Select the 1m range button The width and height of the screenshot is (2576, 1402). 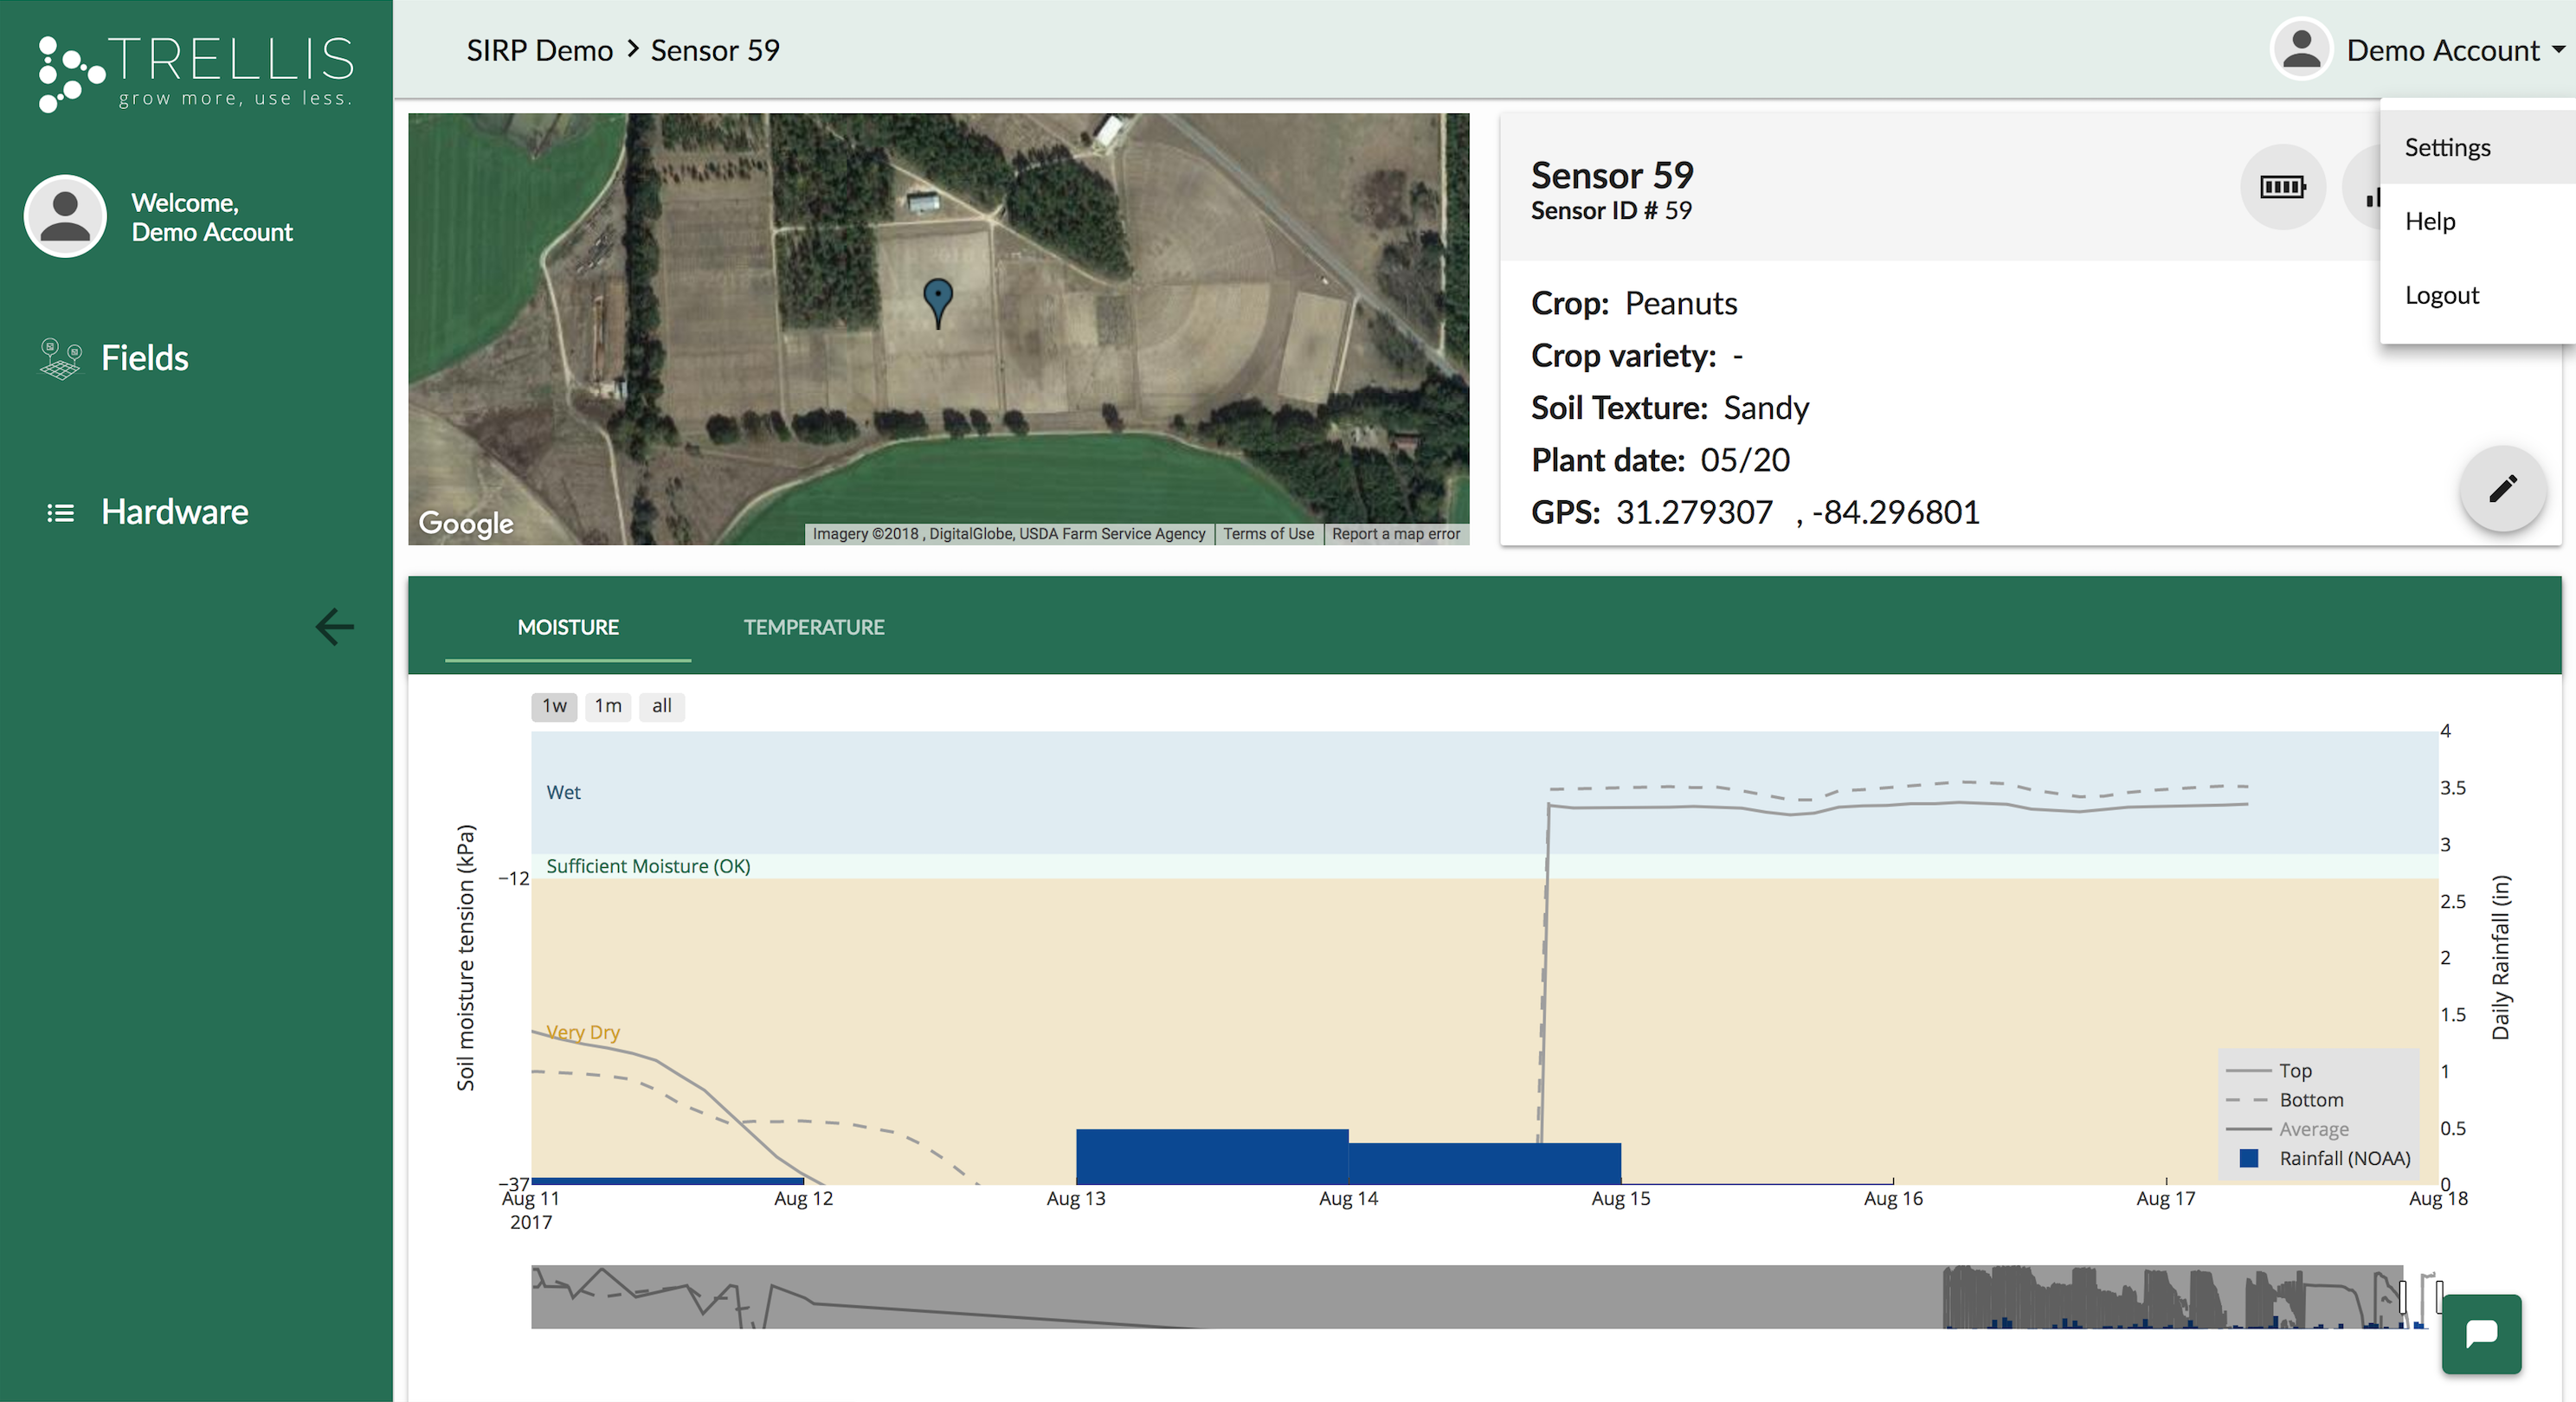point(608,706)
